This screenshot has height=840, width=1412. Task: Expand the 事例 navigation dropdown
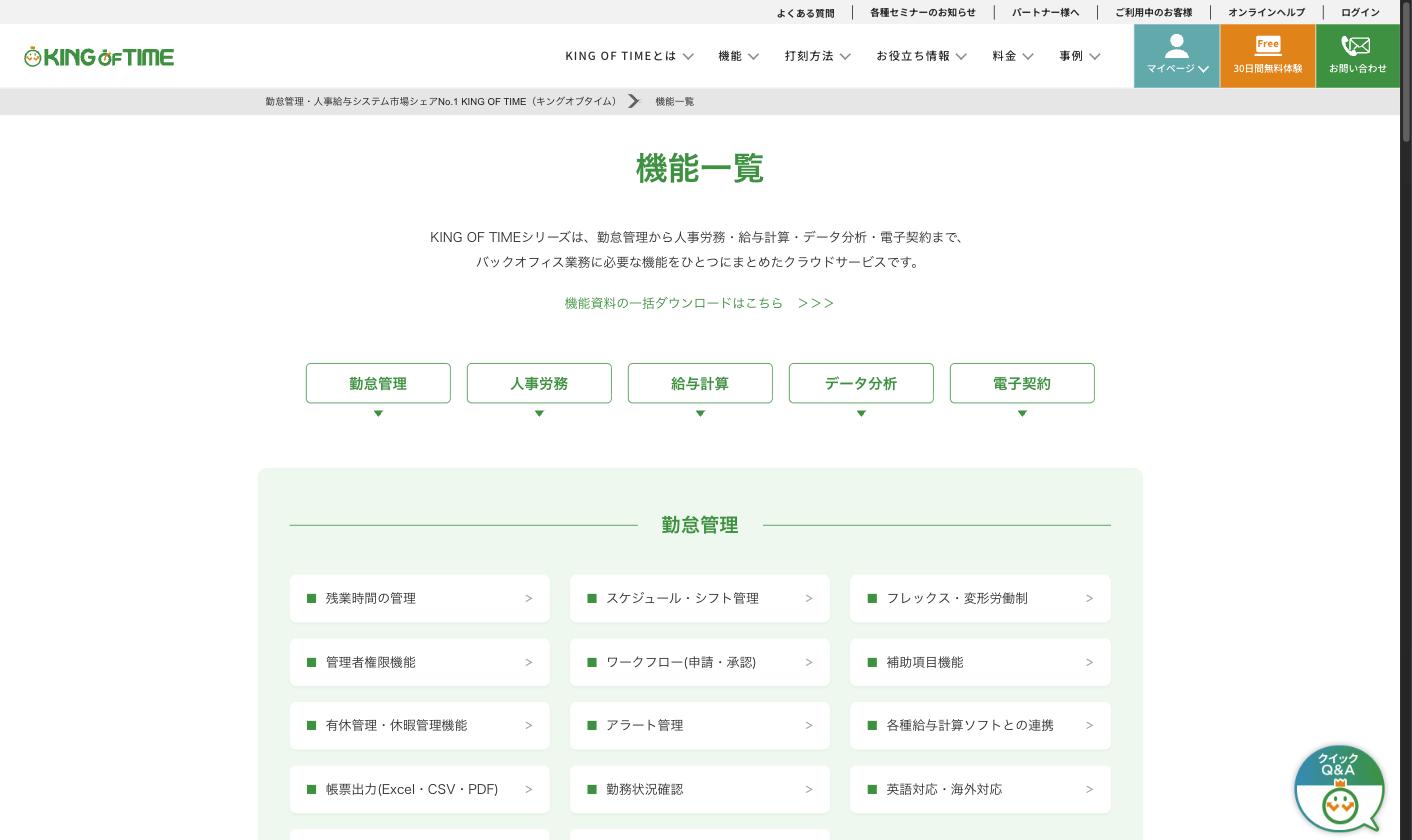(1080, 56)
